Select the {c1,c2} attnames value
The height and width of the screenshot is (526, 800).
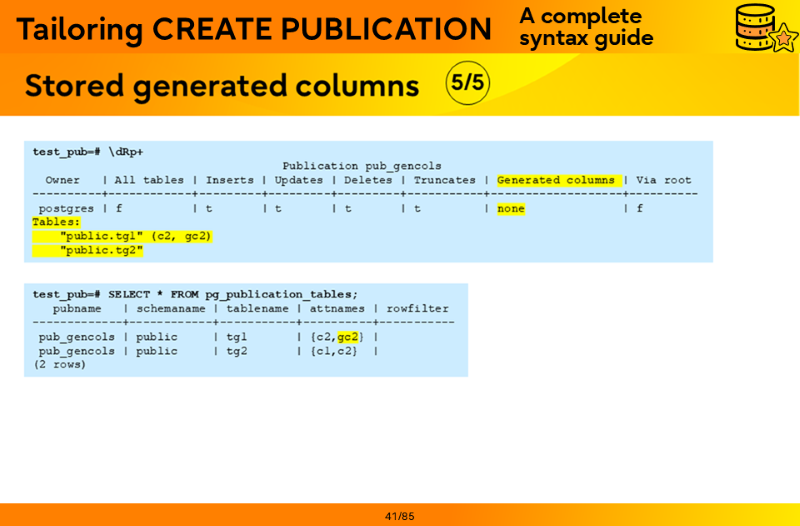click(333, 351)
